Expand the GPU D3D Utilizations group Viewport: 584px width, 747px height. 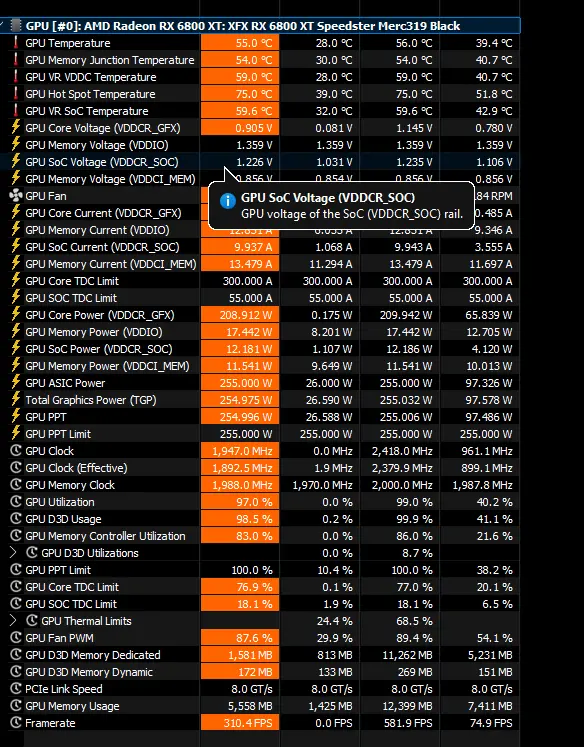tap(13, 553)
